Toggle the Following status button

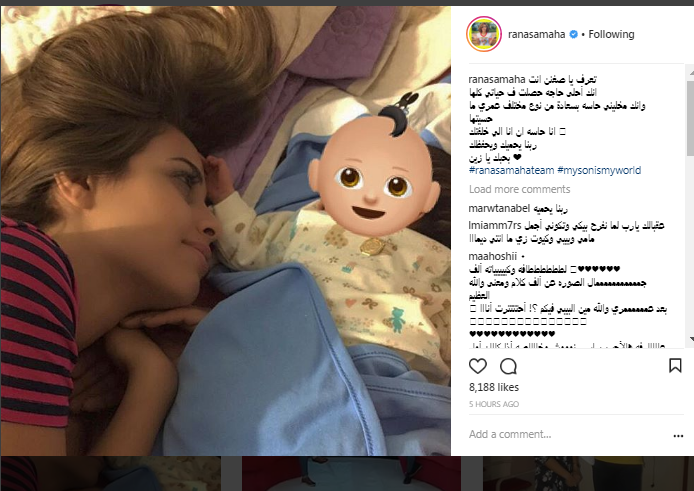point(611,34)
